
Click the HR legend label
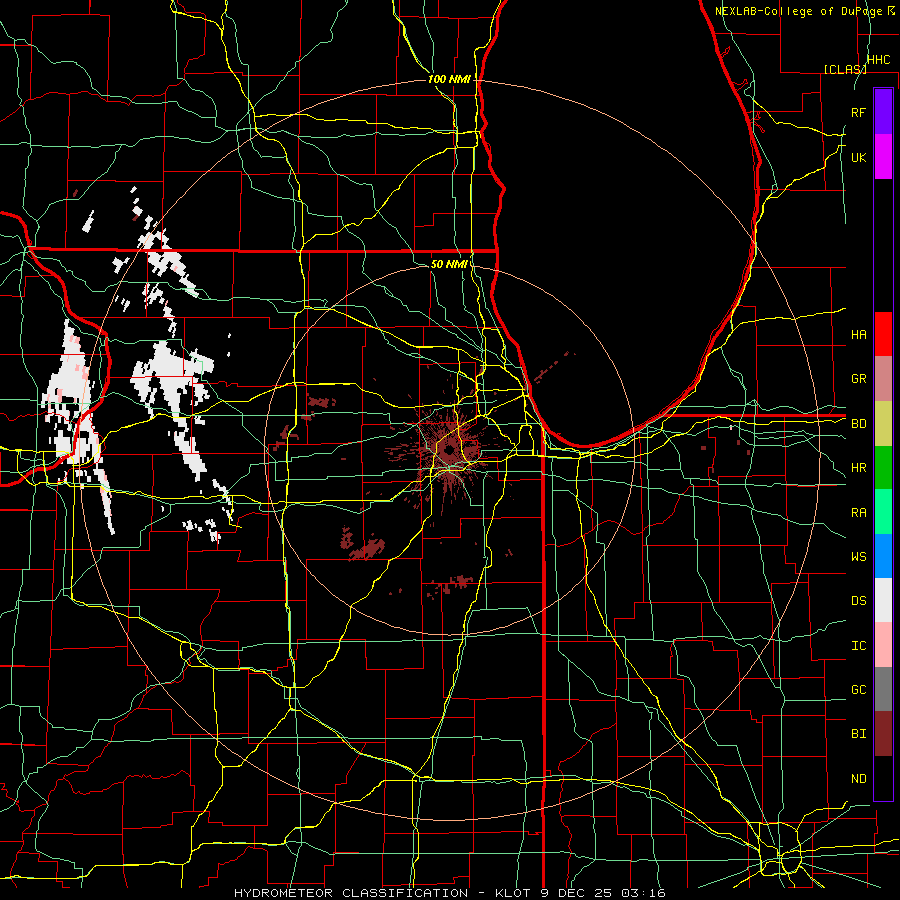coord(859,468)
